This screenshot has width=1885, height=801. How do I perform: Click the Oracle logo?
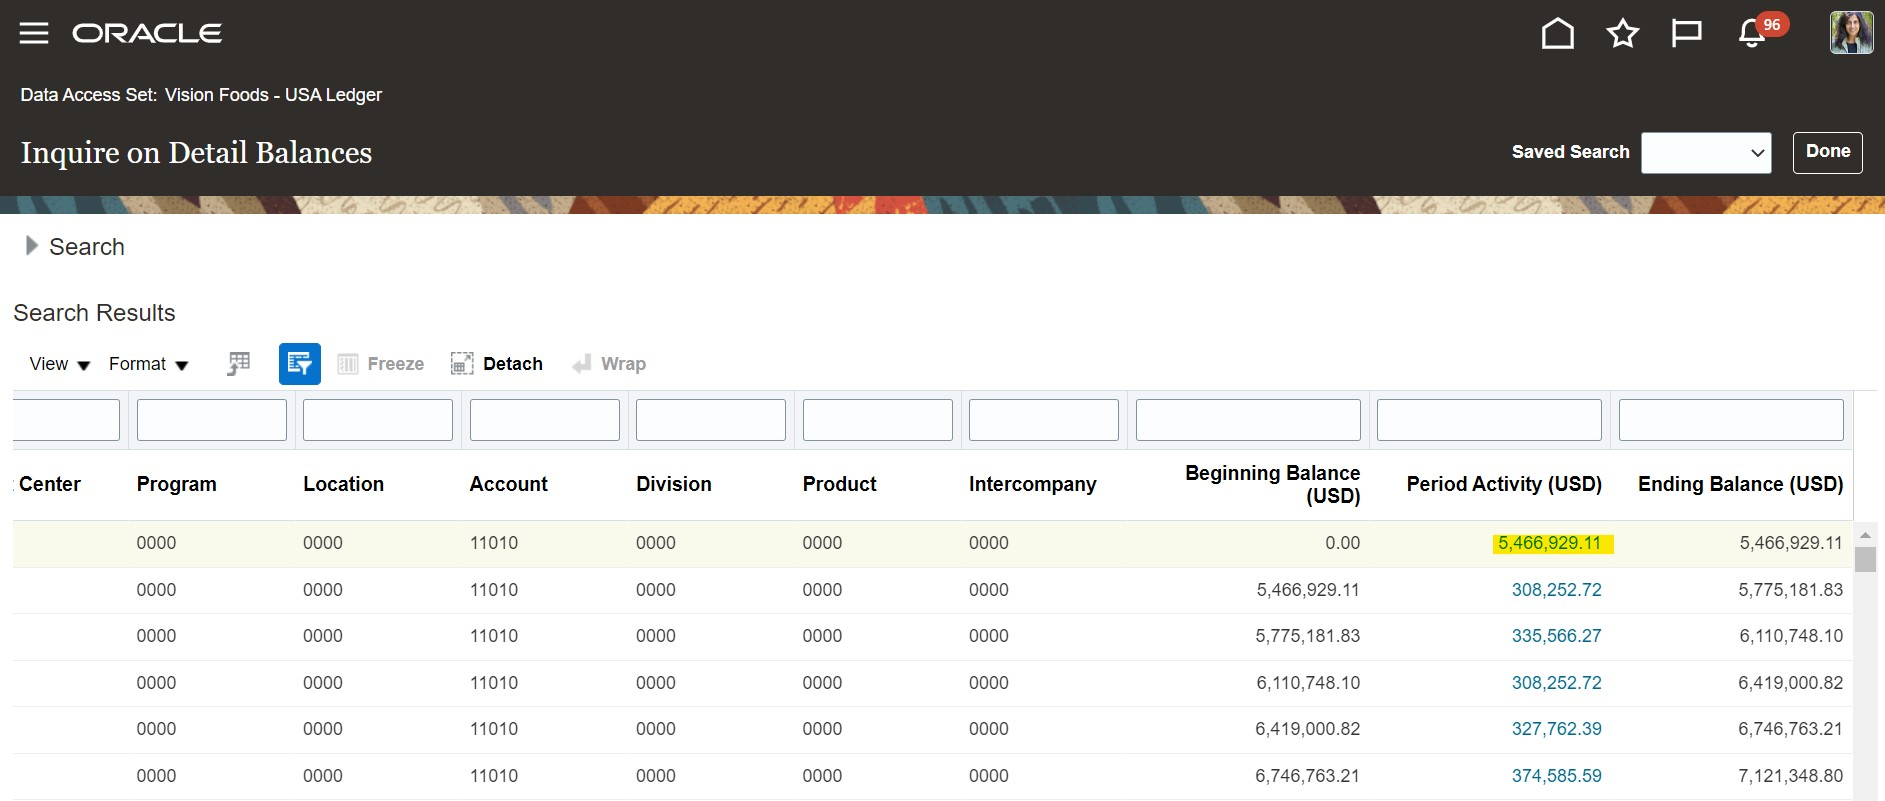point(147,33)
